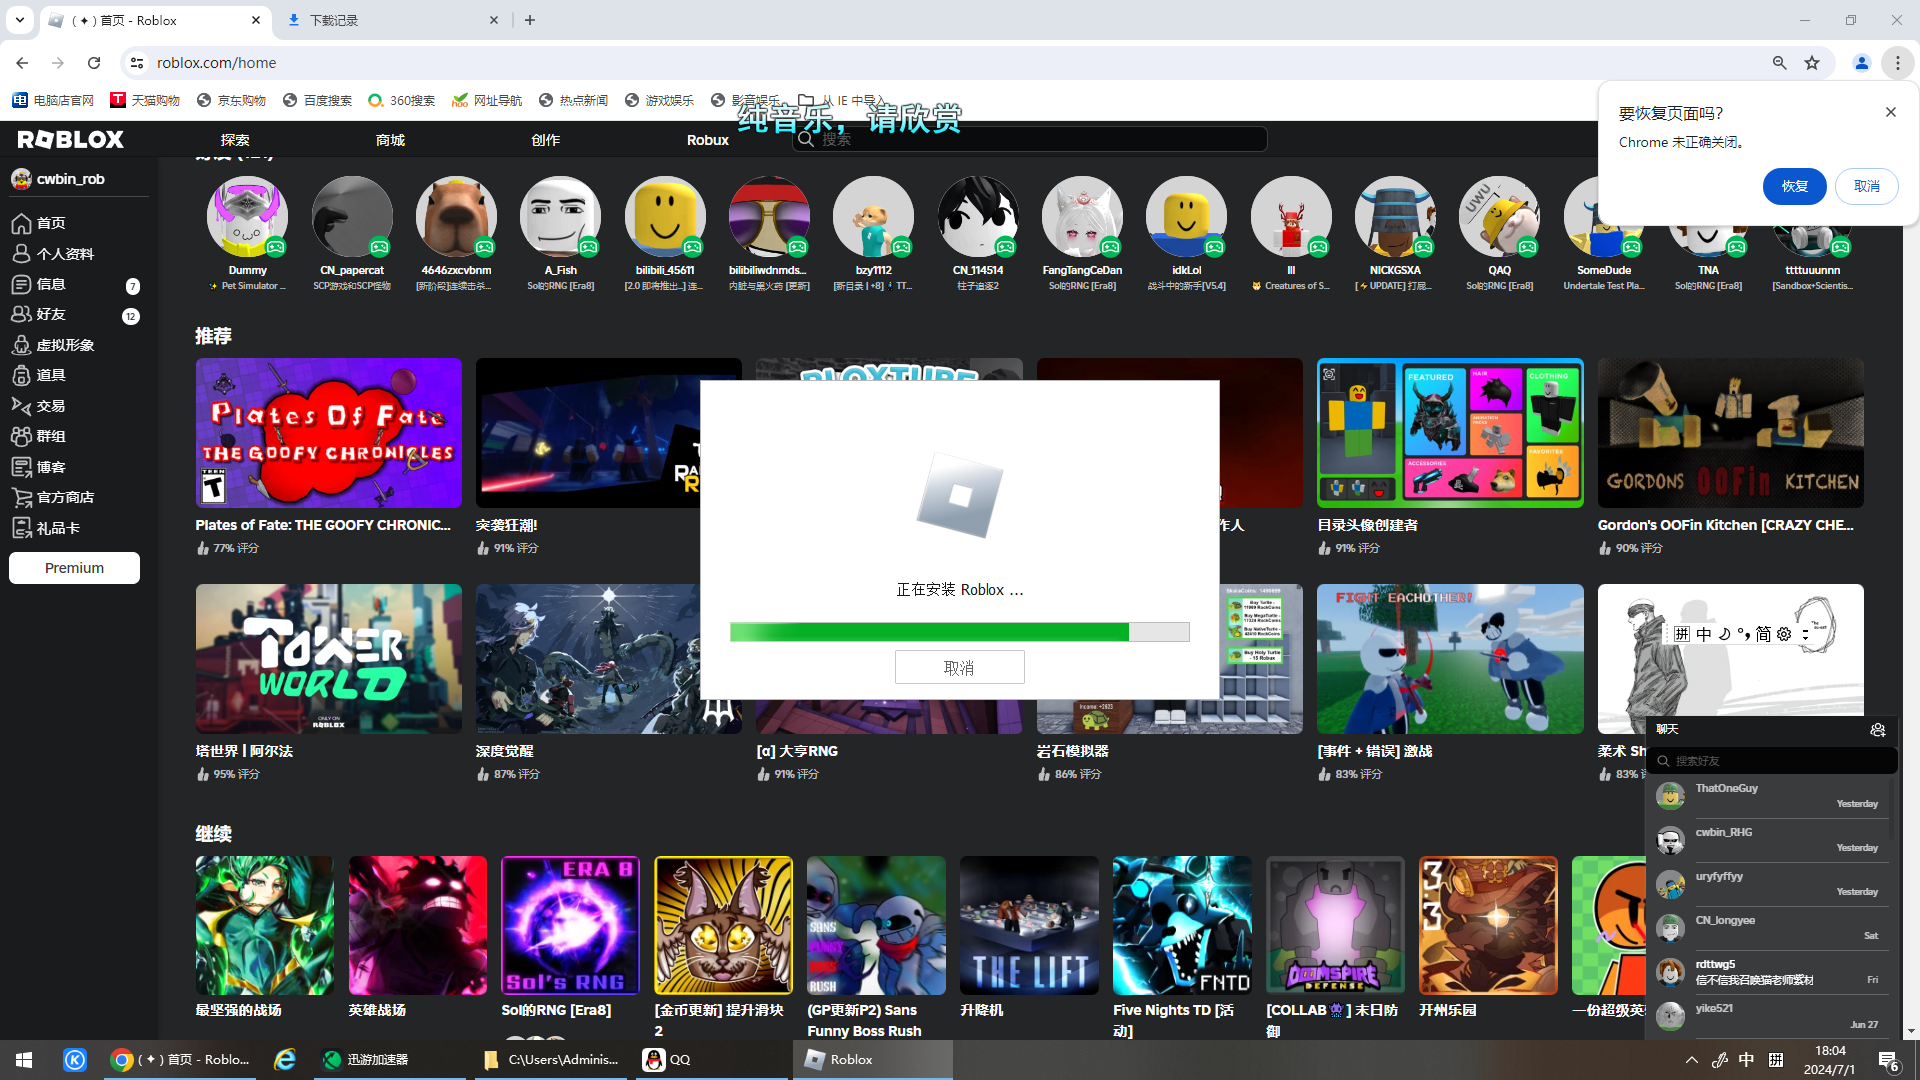This screenshot has height=1080, width=1920.
Task: Open the 商城 navigation item
Action: coord(390,140)
